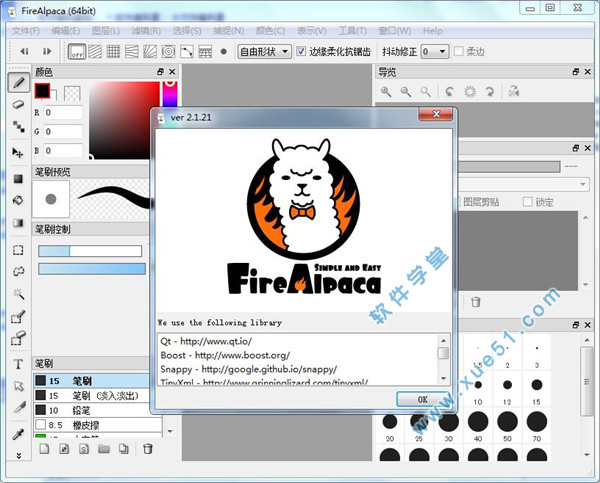This screenshot has width=600, height=483.
Task: Enable parallel lines snap
Action: (x=95, y=51)
